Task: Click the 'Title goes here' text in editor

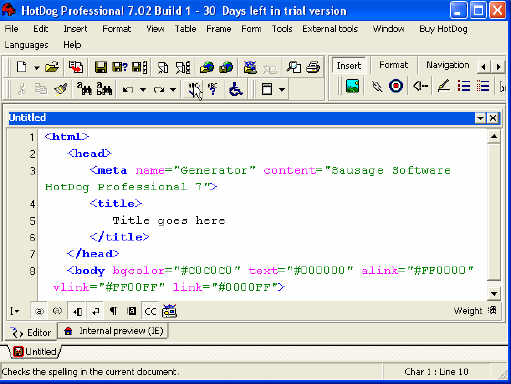Action: [169, 220]
